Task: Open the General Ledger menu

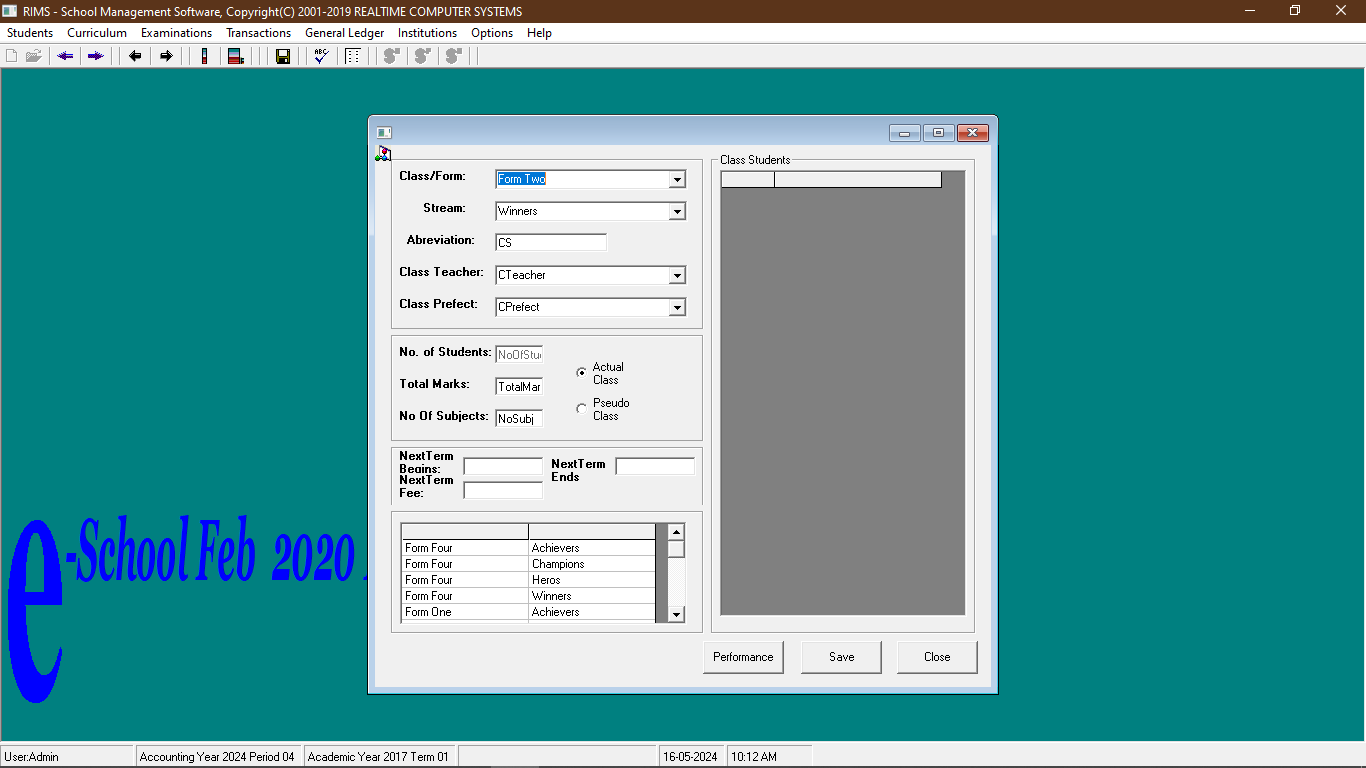Action: coord(344,33)
